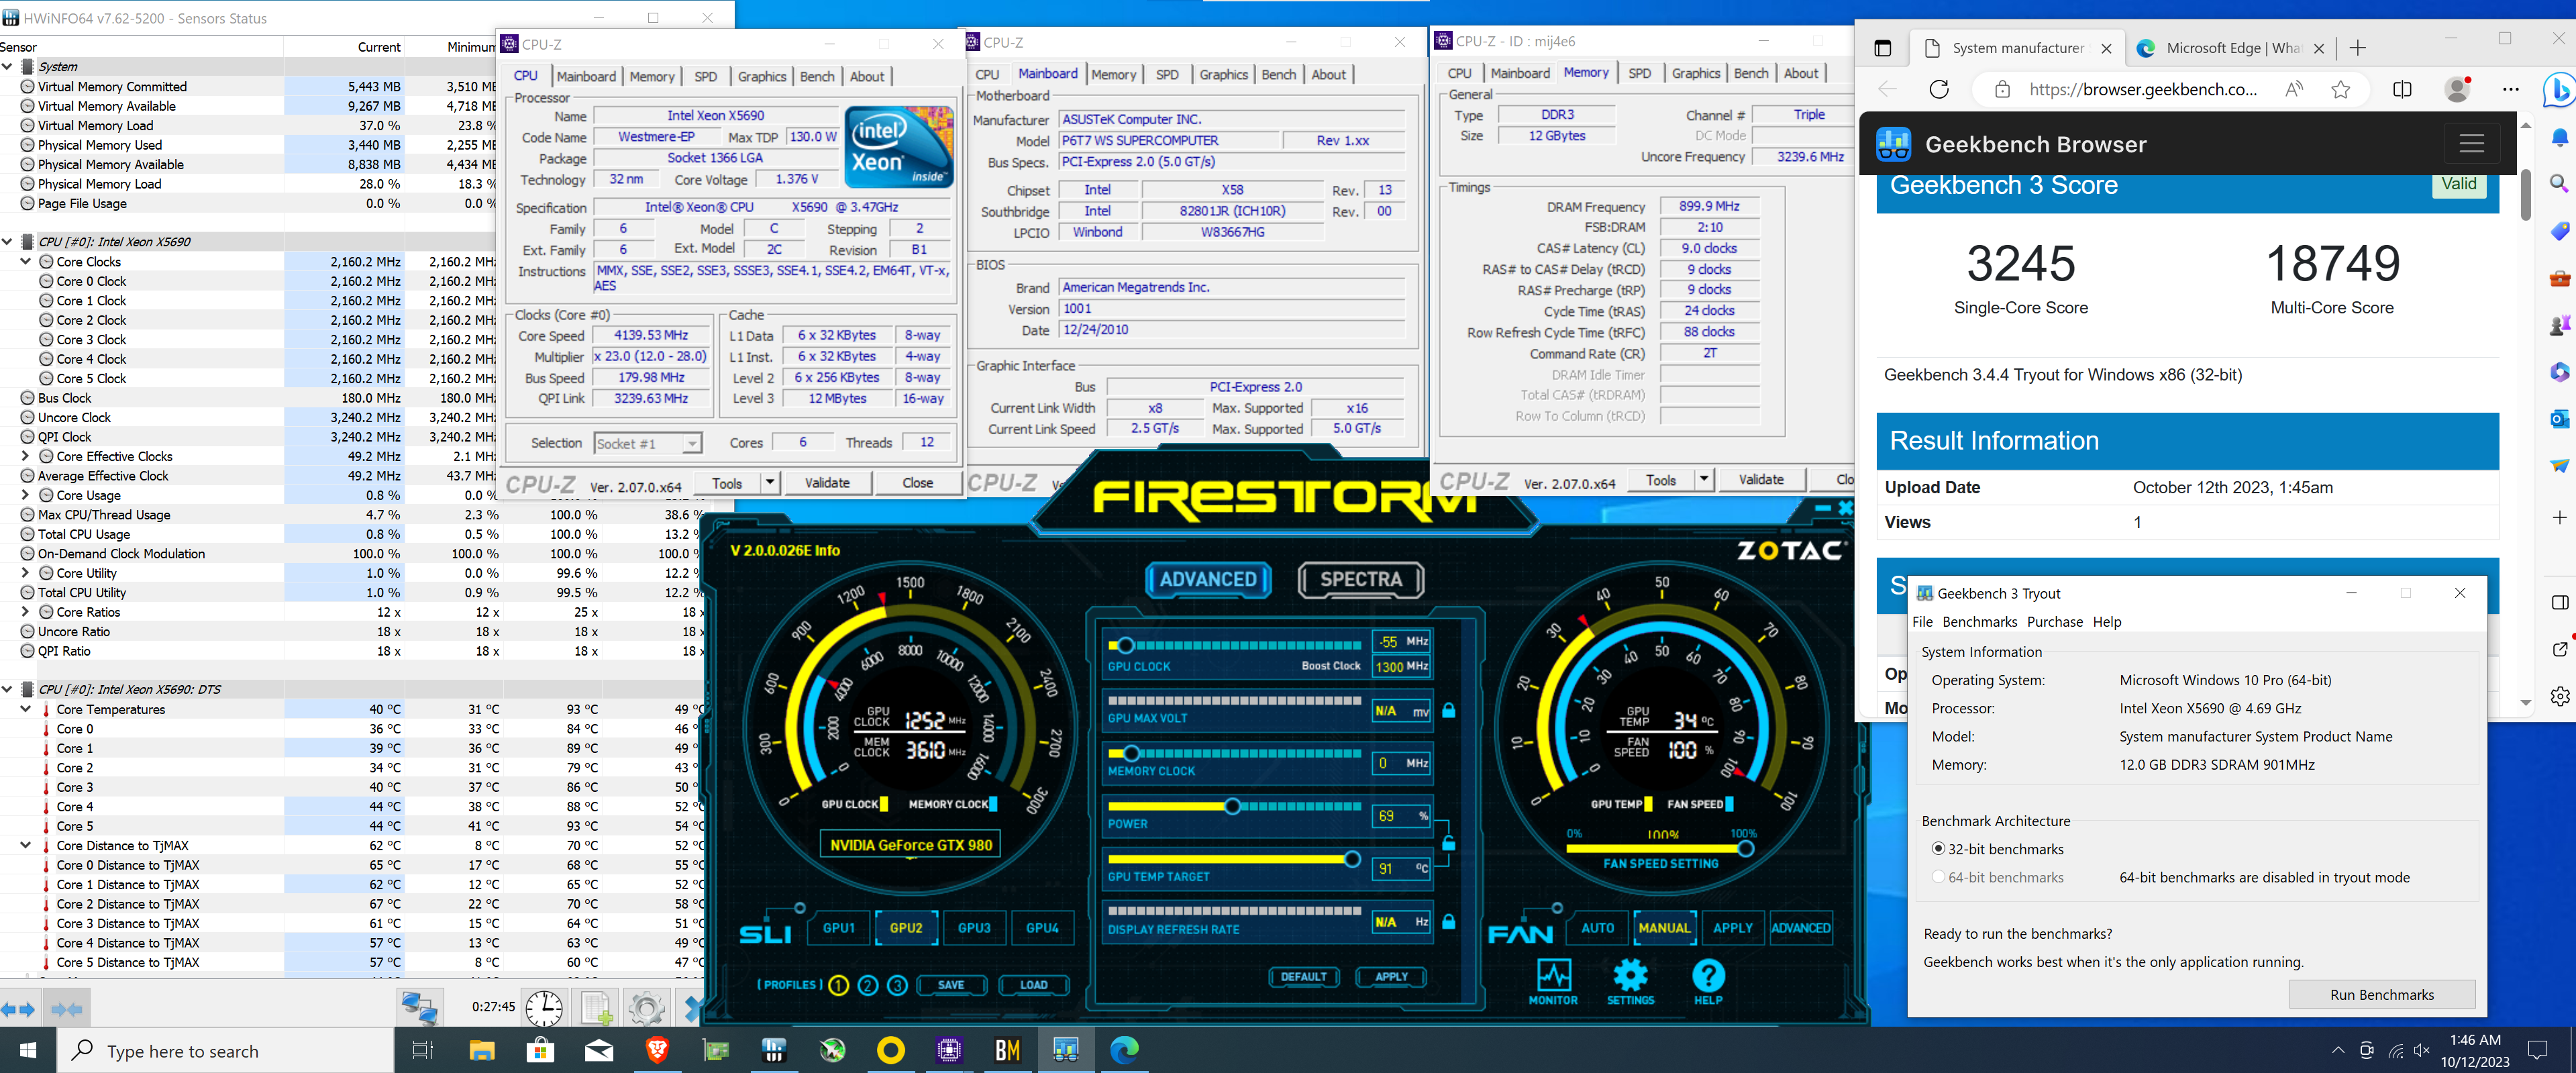Toggle SPECTRA mode in FireStorm
This screenshot has width=2576, height=1073.
click(x=1361, y=579)
